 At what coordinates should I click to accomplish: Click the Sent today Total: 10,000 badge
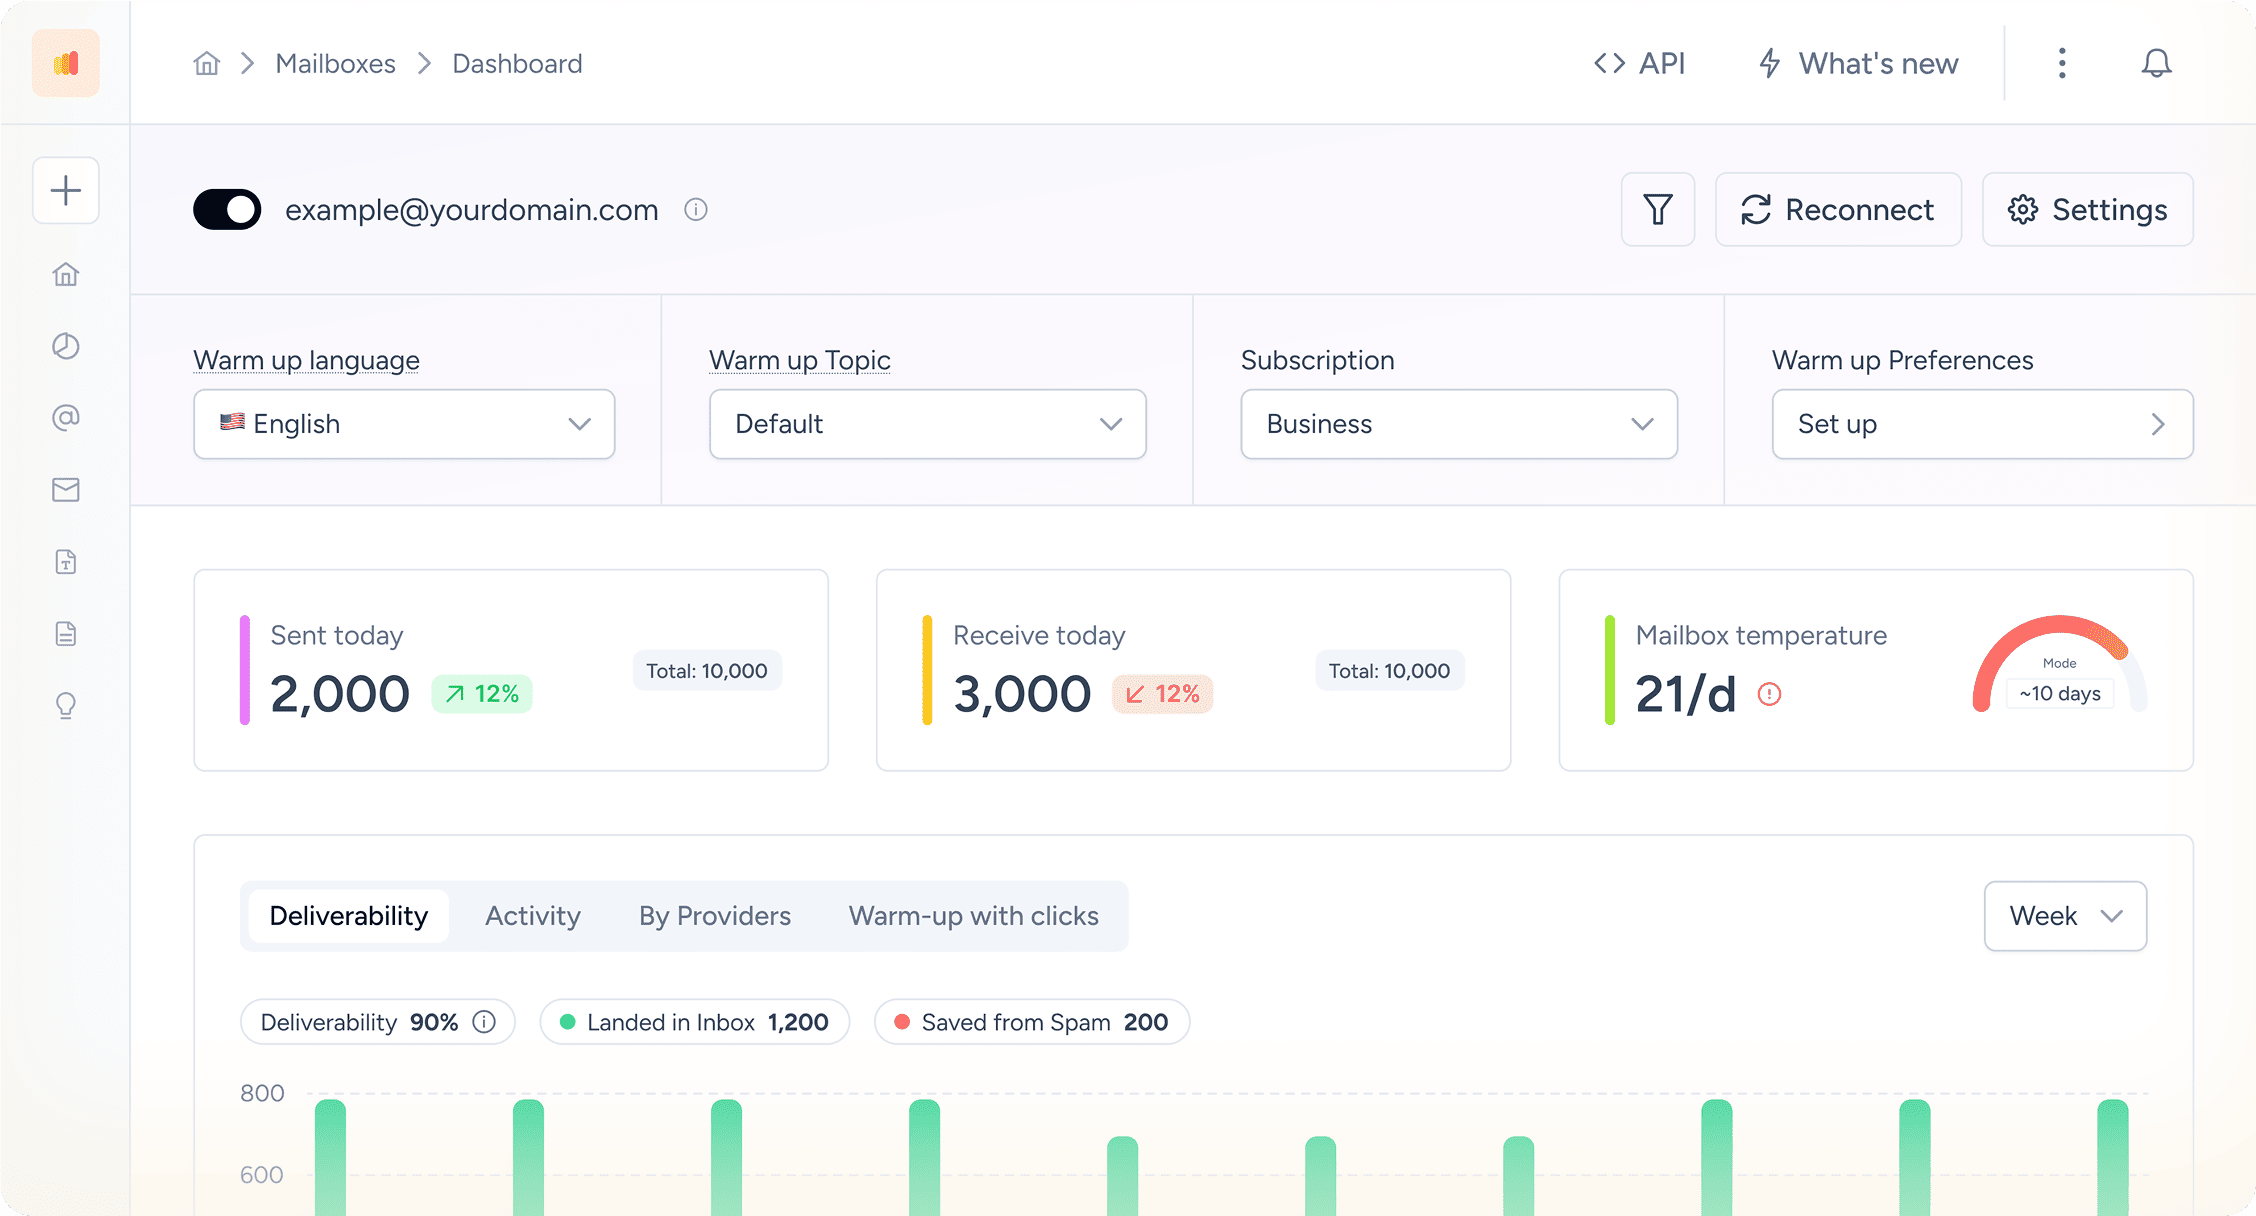(x=707, y=671)
